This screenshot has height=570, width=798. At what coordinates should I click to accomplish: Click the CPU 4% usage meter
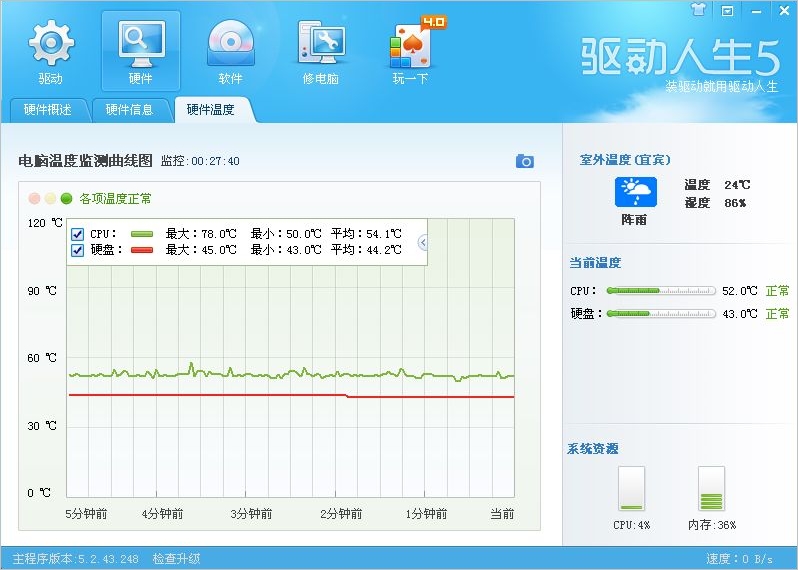[x=632, y=489]
